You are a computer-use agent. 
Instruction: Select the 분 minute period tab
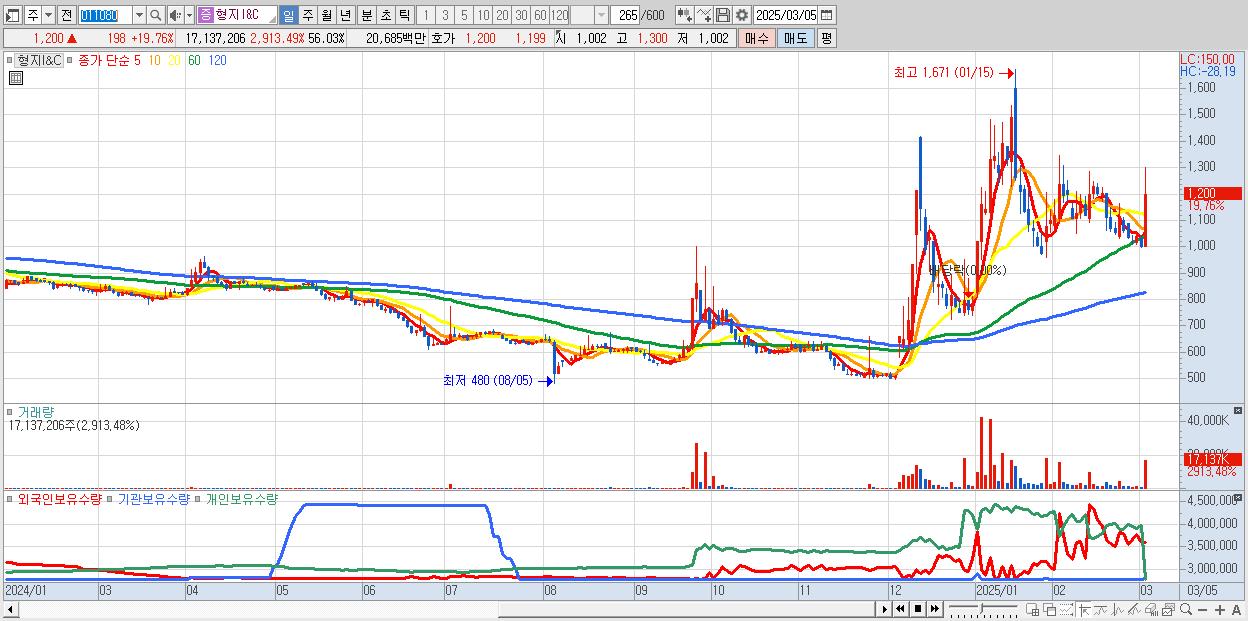point(365,15)
